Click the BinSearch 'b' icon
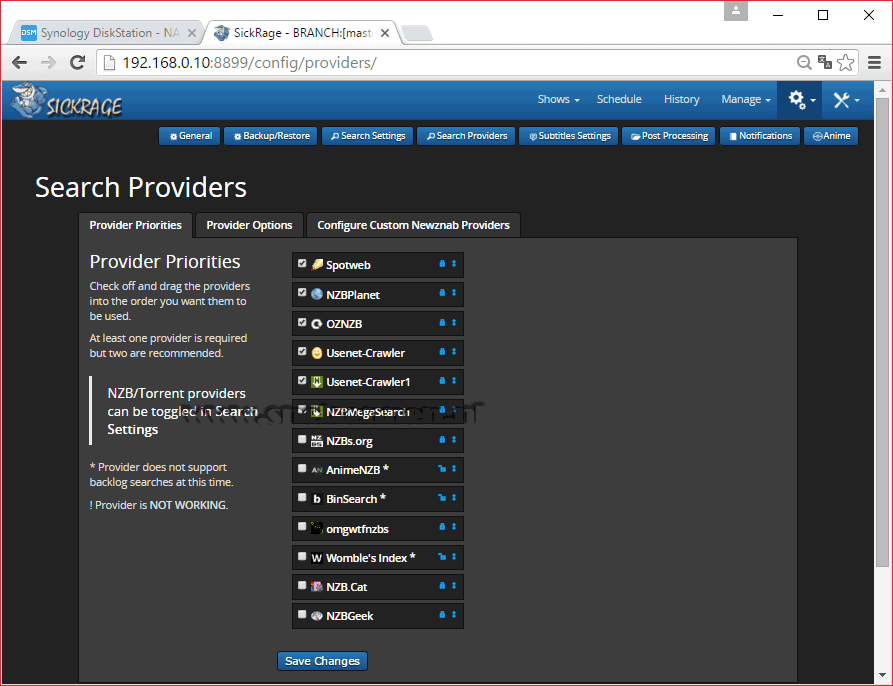The width and height of the screenshot is (893, 686). [x=317, y=499]
